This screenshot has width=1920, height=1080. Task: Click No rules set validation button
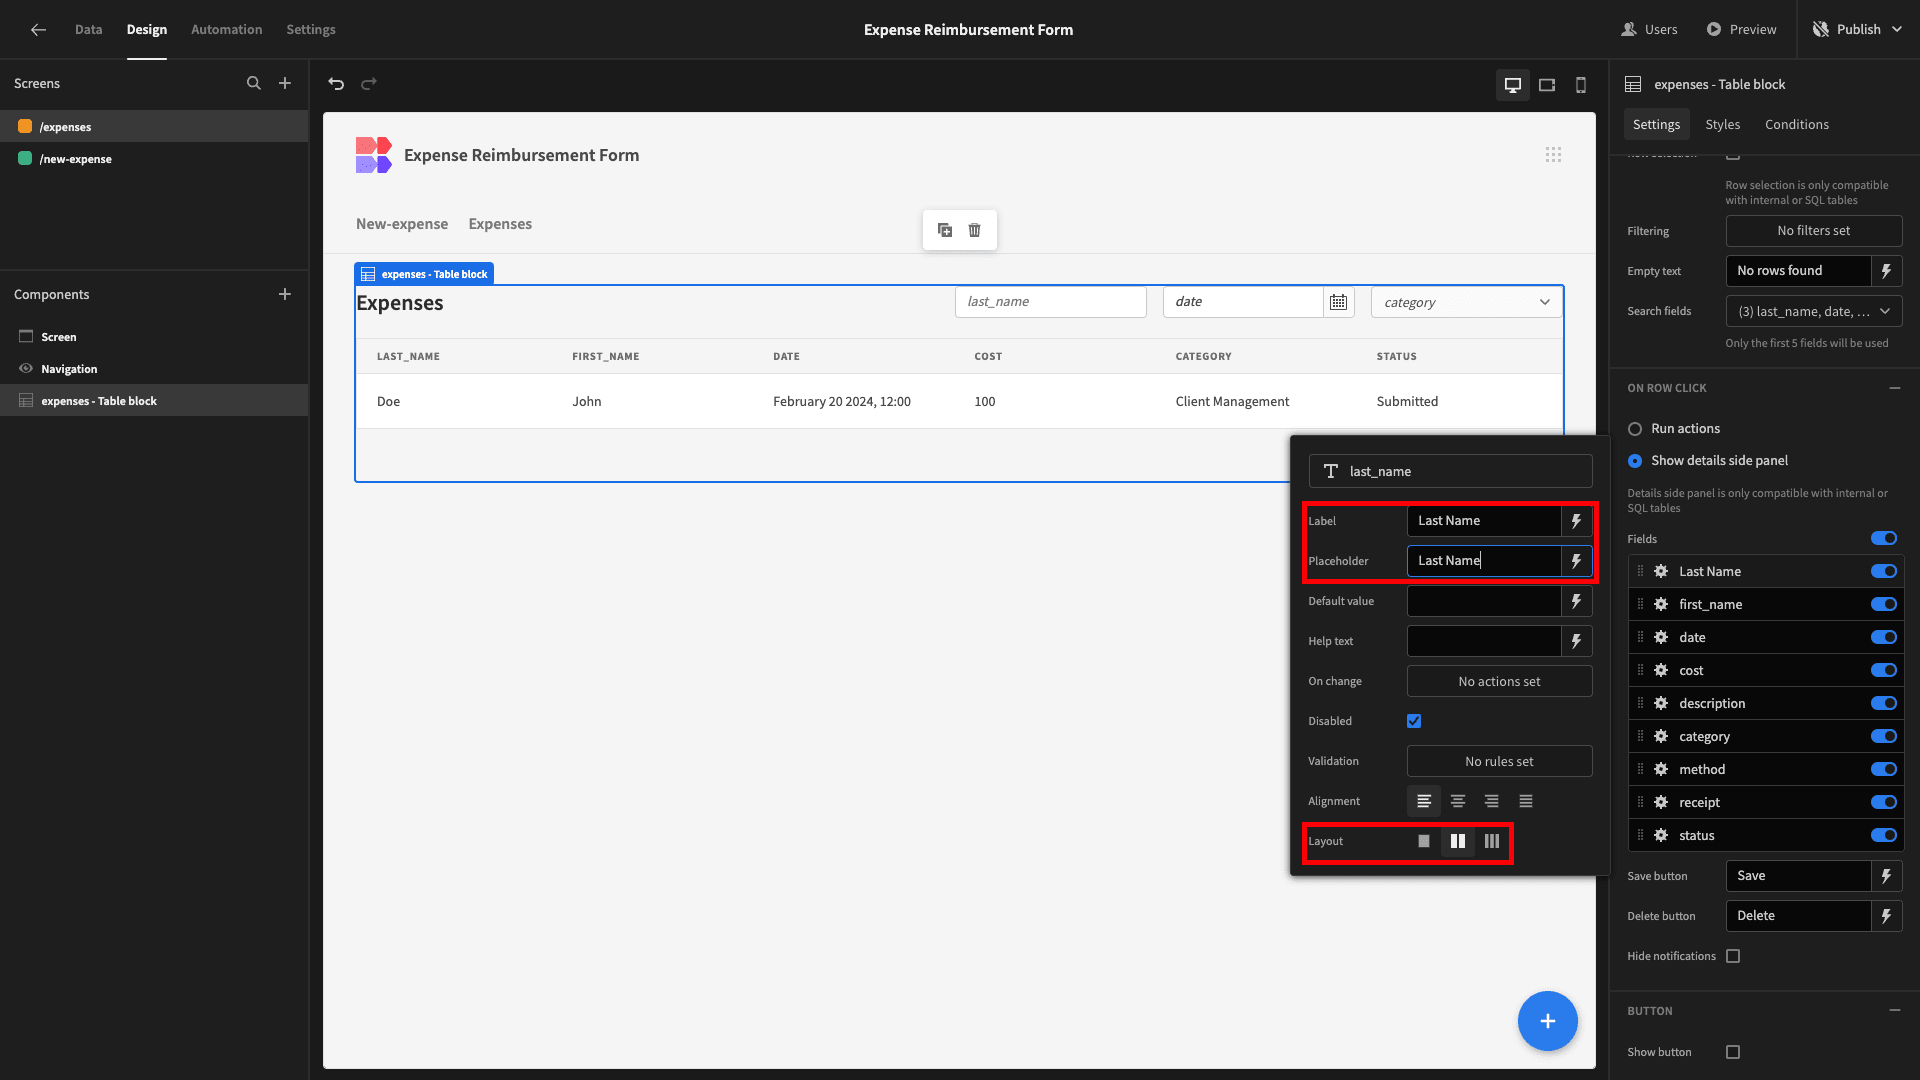pyautogui.click(x=1499, y=761)
